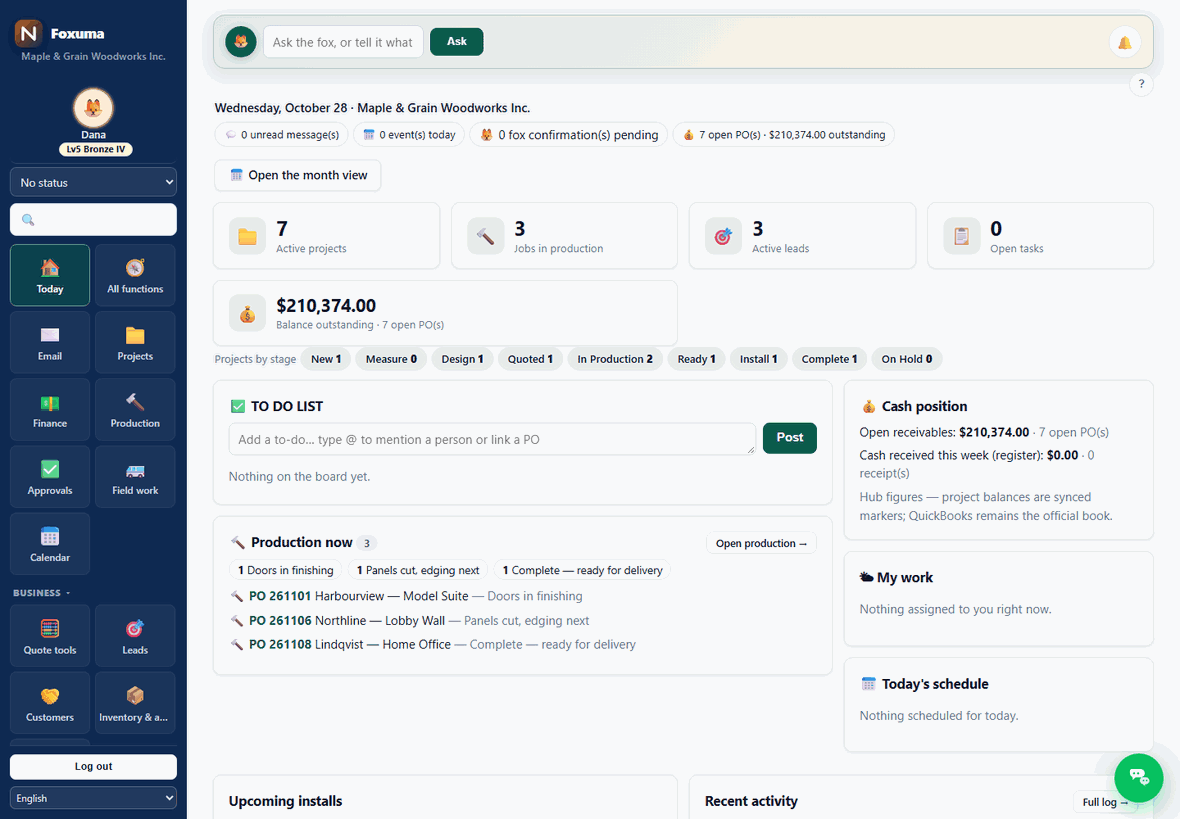Open the Approvals checkmark tile
The width and height of the screenshot is (1180, 819).
coord(50,476)
